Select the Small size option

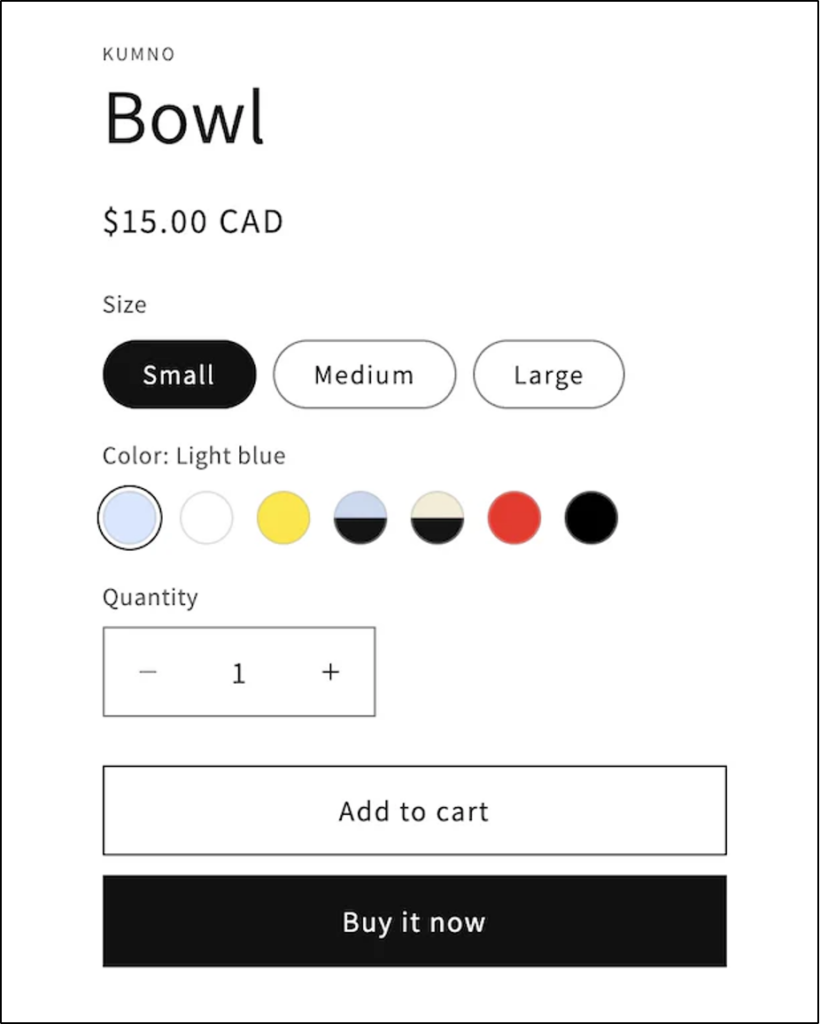click(179, 375)
